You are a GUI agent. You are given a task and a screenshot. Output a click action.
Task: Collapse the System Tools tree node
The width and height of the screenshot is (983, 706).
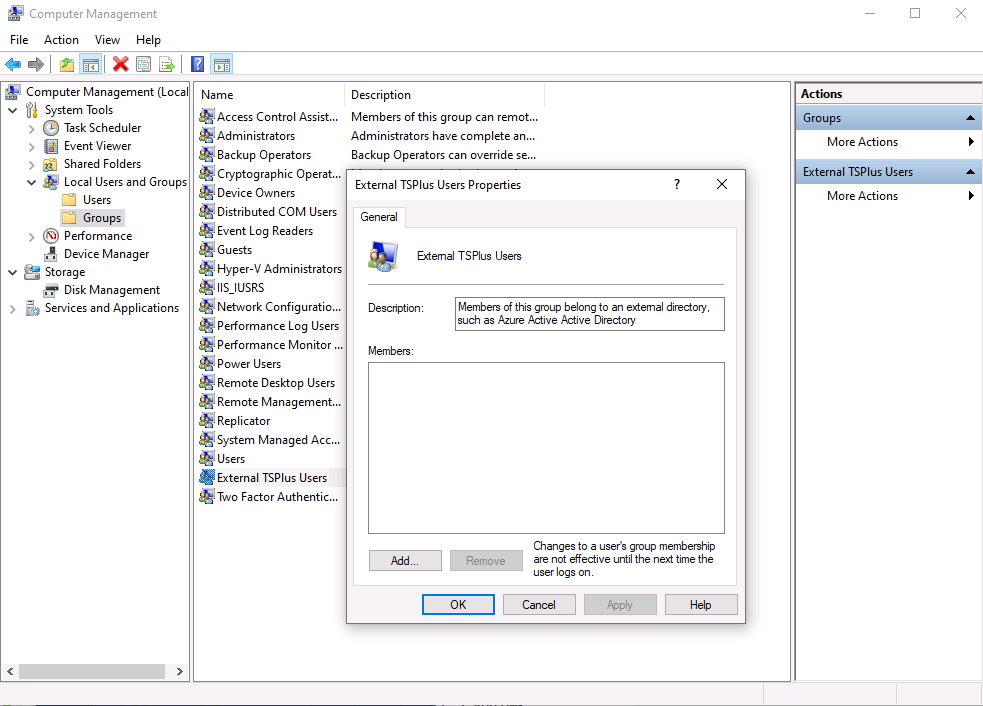(x=14, y=110)
